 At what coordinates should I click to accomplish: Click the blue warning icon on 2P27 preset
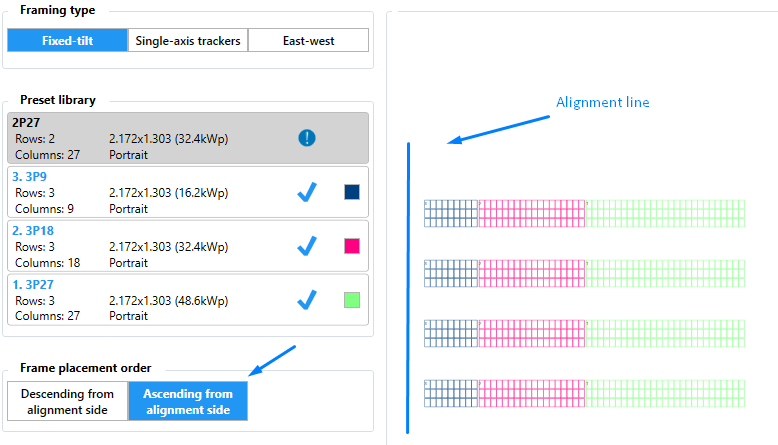307,138
